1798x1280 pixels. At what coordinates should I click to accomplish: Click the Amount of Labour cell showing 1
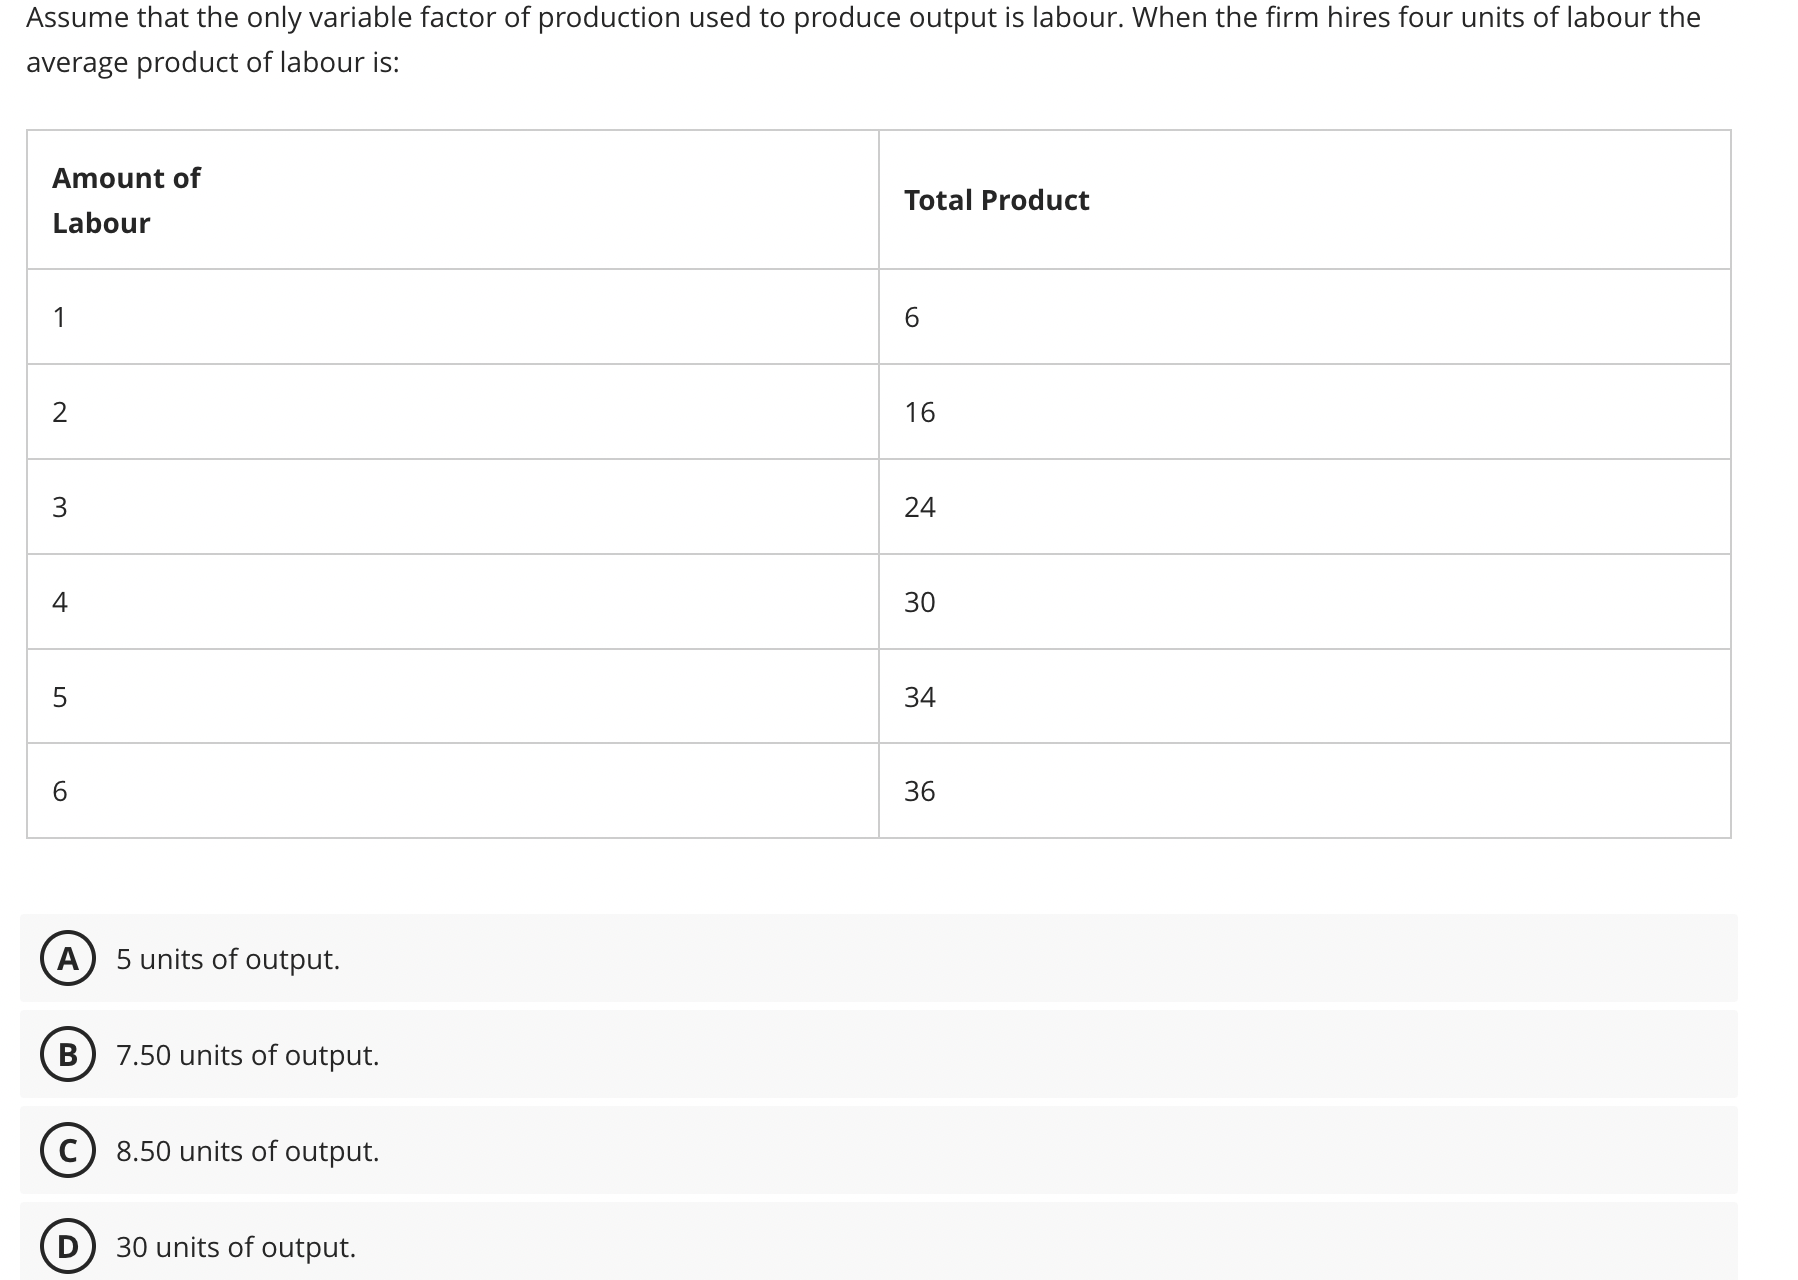[60, 317]
